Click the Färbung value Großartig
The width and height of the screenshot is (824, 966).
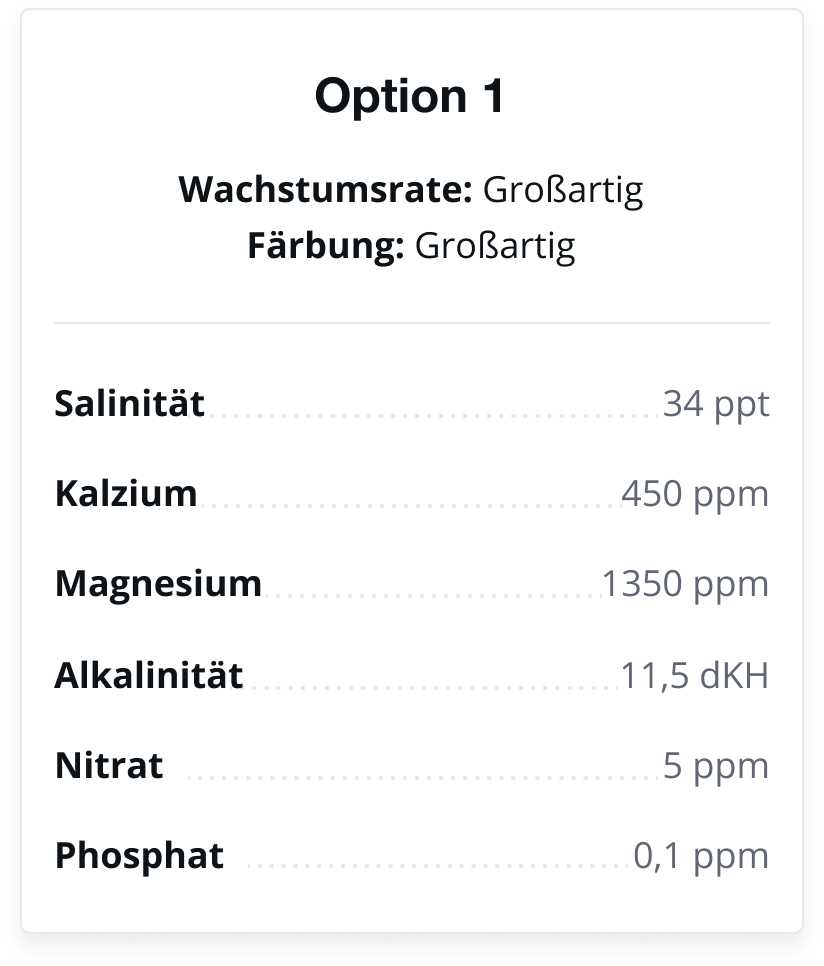(495, 247)
